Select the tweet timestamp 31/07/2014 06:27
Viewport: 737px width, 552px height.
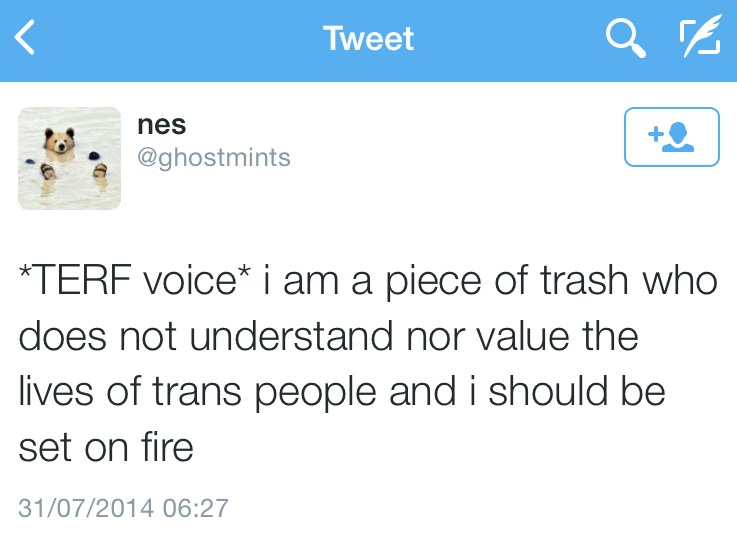pos(123,507)
